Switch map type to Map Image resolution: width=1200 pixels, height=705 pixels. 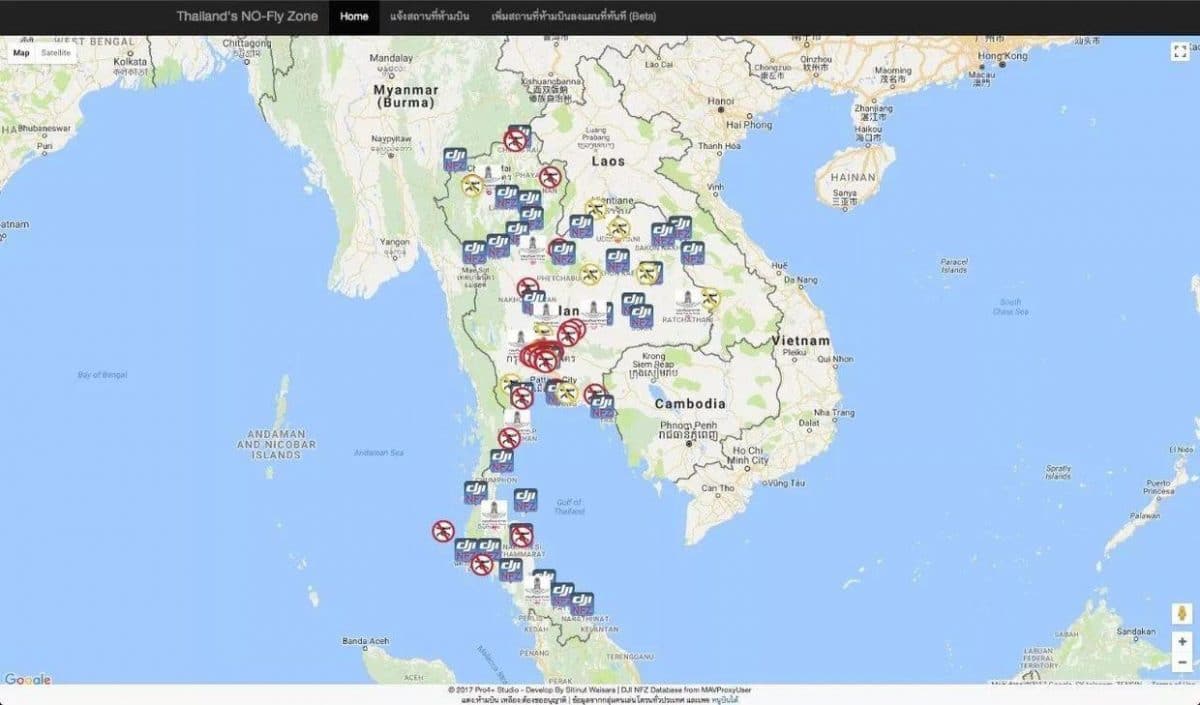(21, 52)
